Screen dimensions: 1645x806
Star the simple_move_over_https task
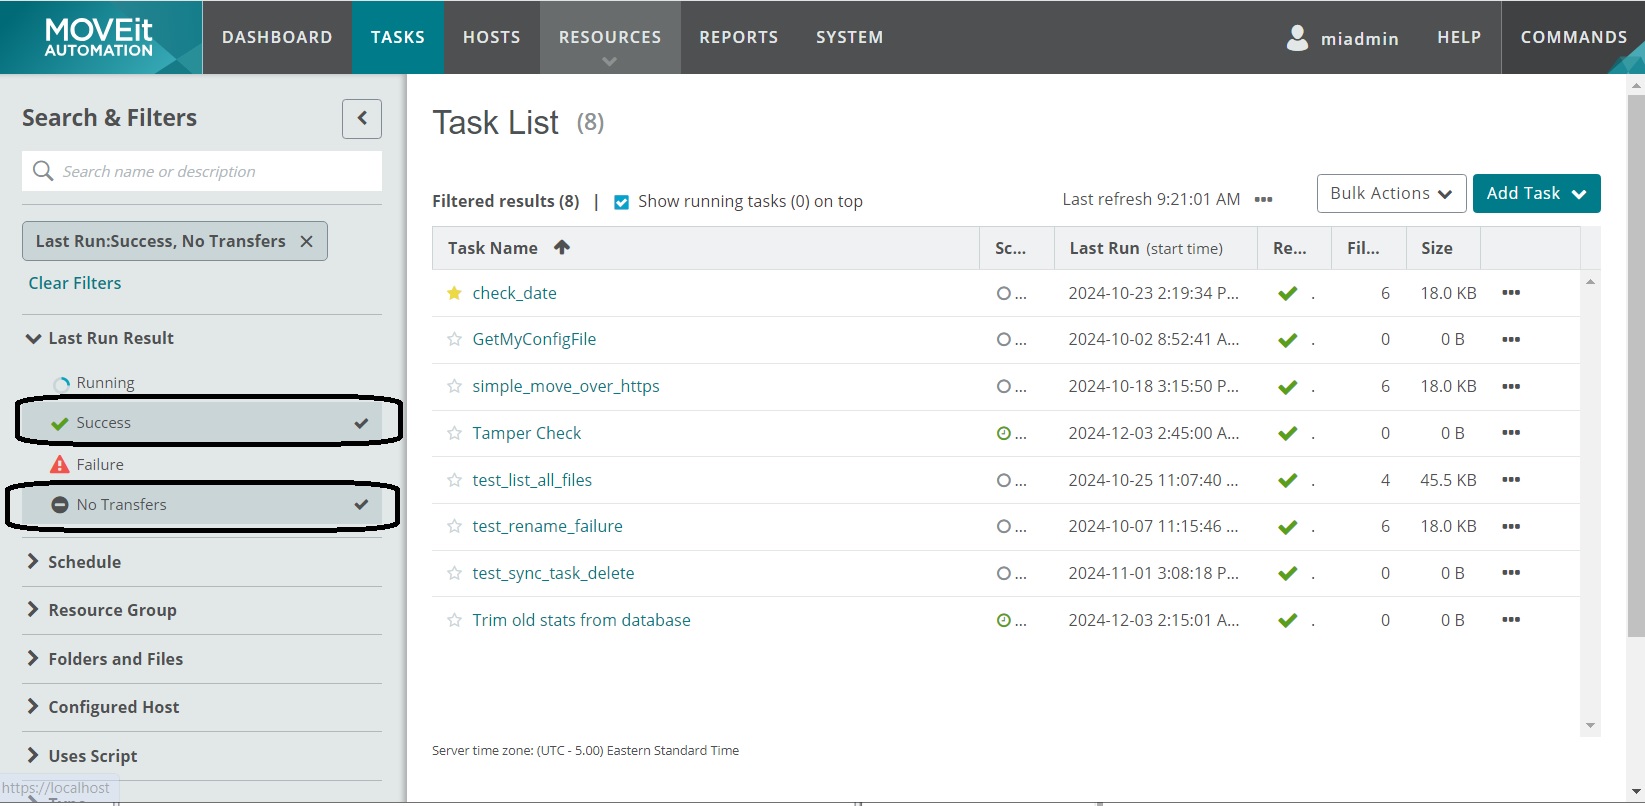pyautogui.click(x=454, y=386)
